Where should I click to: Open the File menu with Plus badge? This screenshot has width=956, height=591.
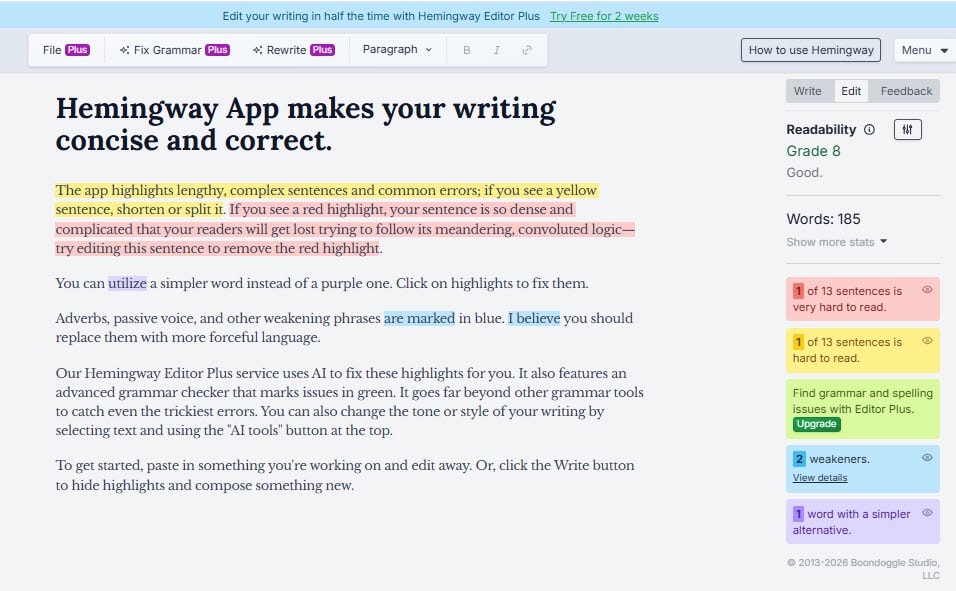pos(65,49)
